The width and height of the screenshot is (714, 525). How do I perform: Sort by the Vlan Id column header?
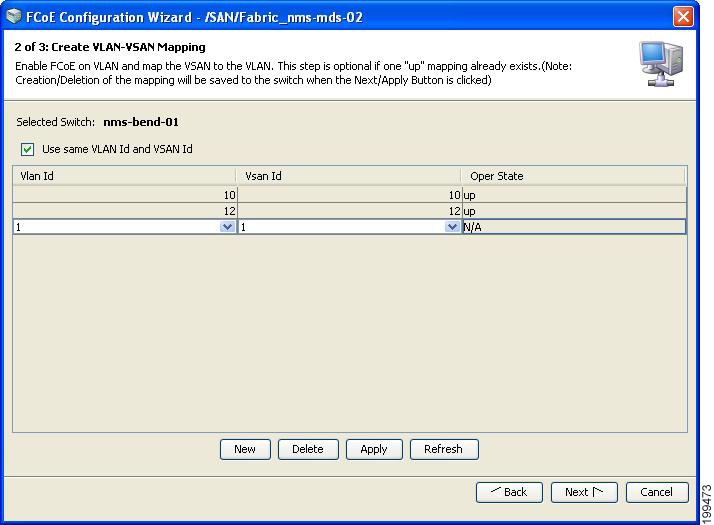click(x=124, y=176)
